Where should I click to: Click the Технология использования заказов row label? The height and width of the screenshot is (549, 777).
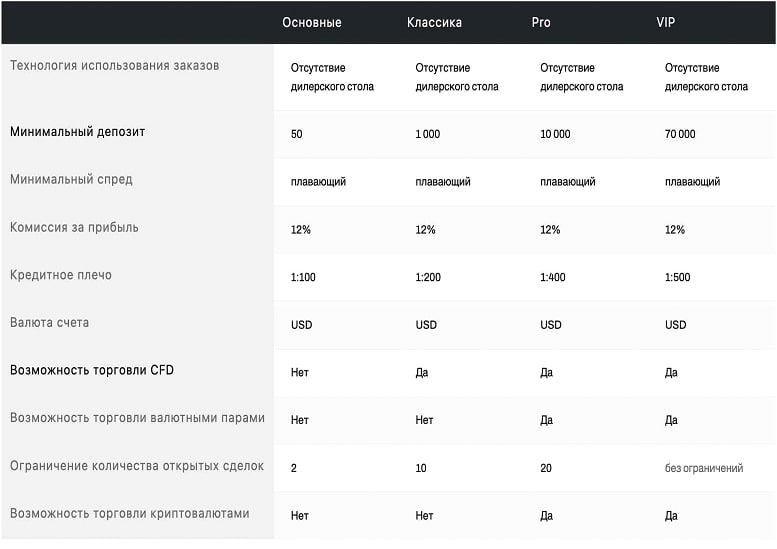[114, 66]
